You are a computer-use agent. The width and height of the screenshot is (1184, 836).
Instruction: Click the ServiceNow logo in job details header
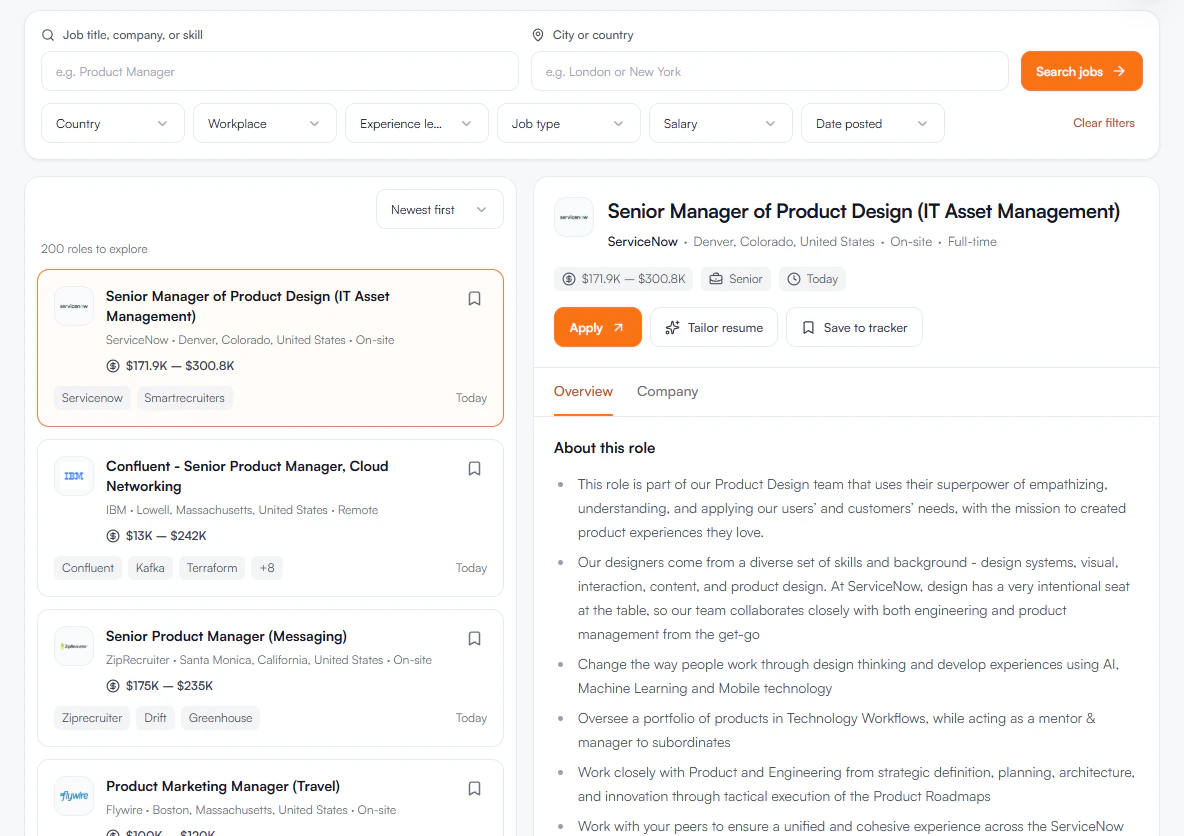574,217
